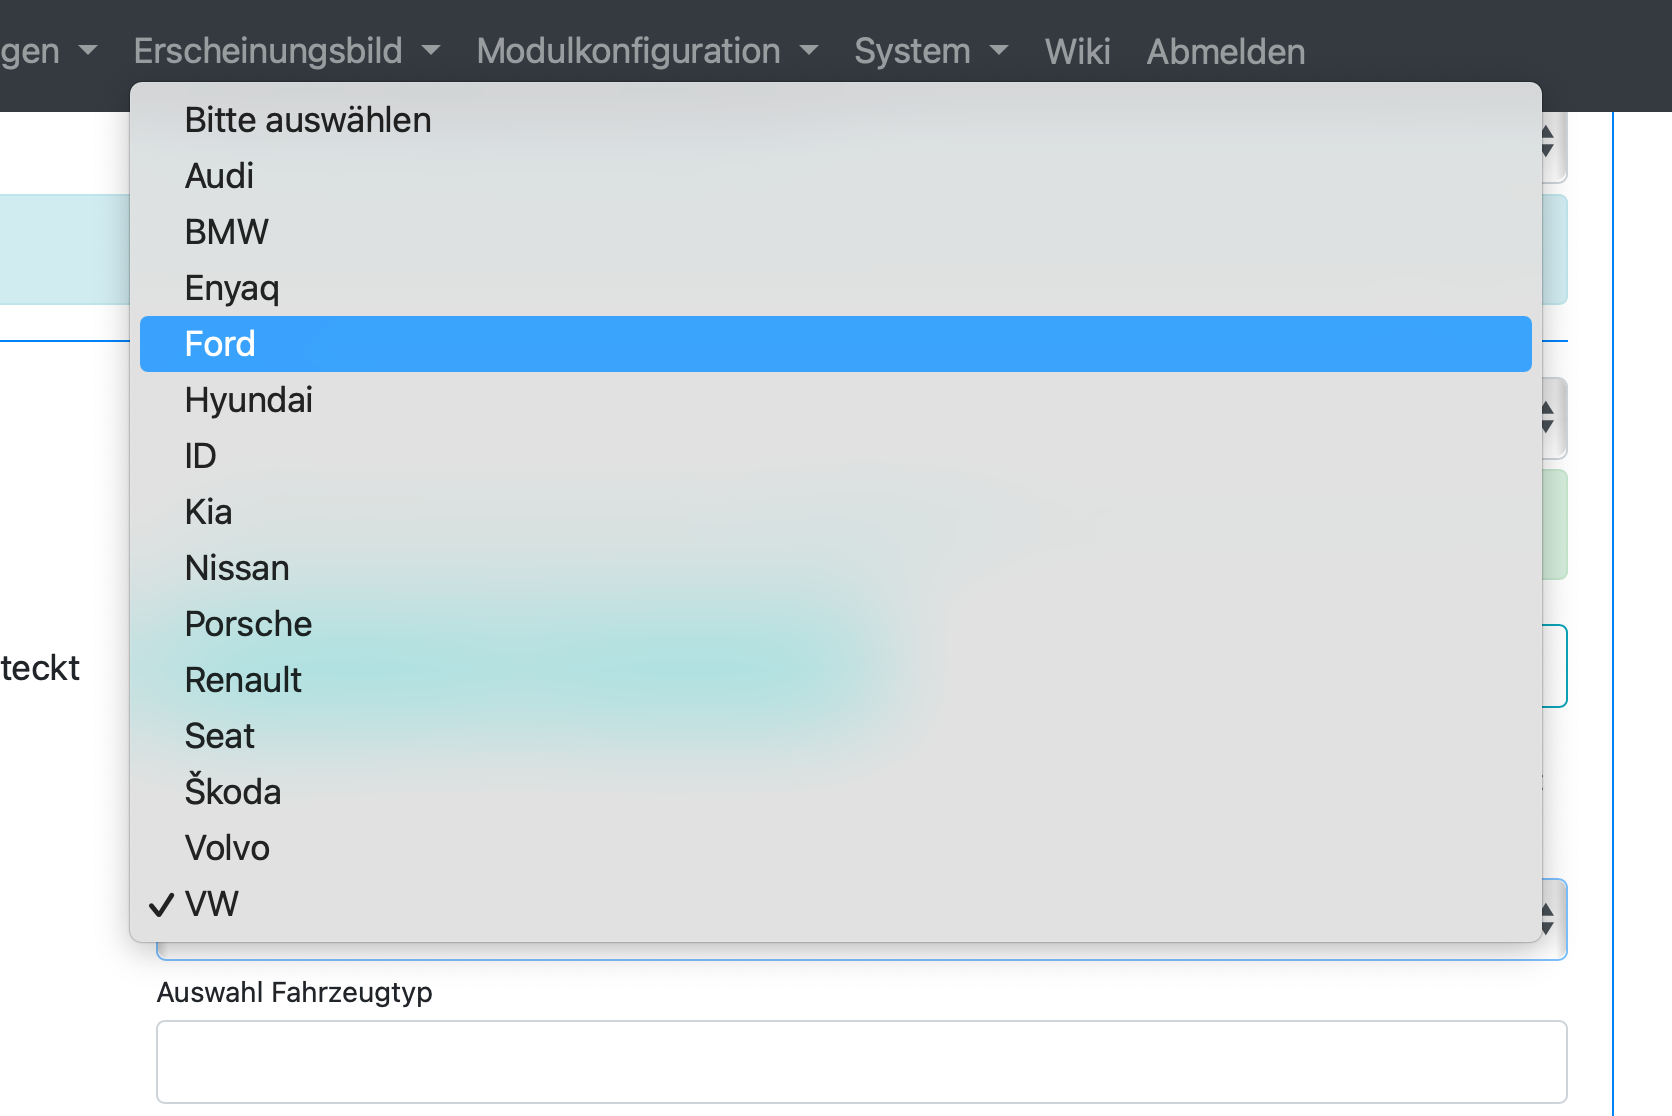
Task: Choose Nissan in the dropdown list
Action: (237, 568)
